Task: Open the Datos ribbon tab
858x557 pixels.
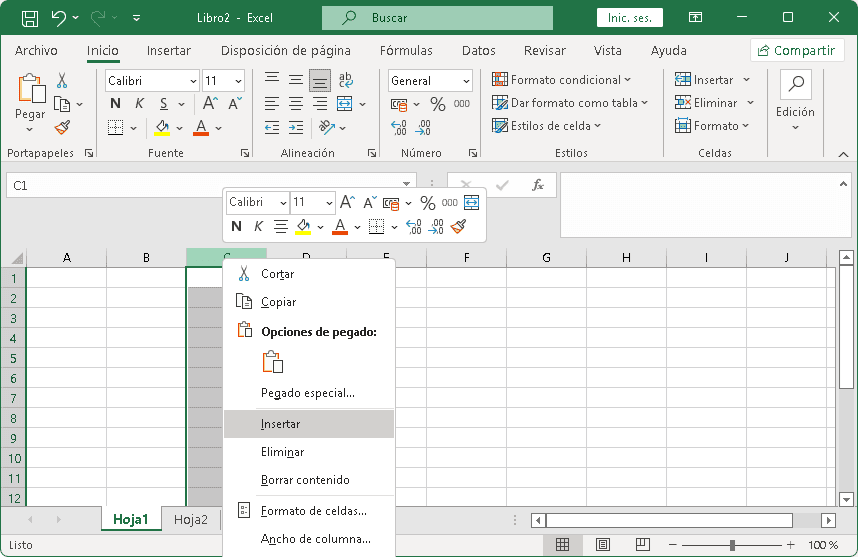Action: [479, 50]
